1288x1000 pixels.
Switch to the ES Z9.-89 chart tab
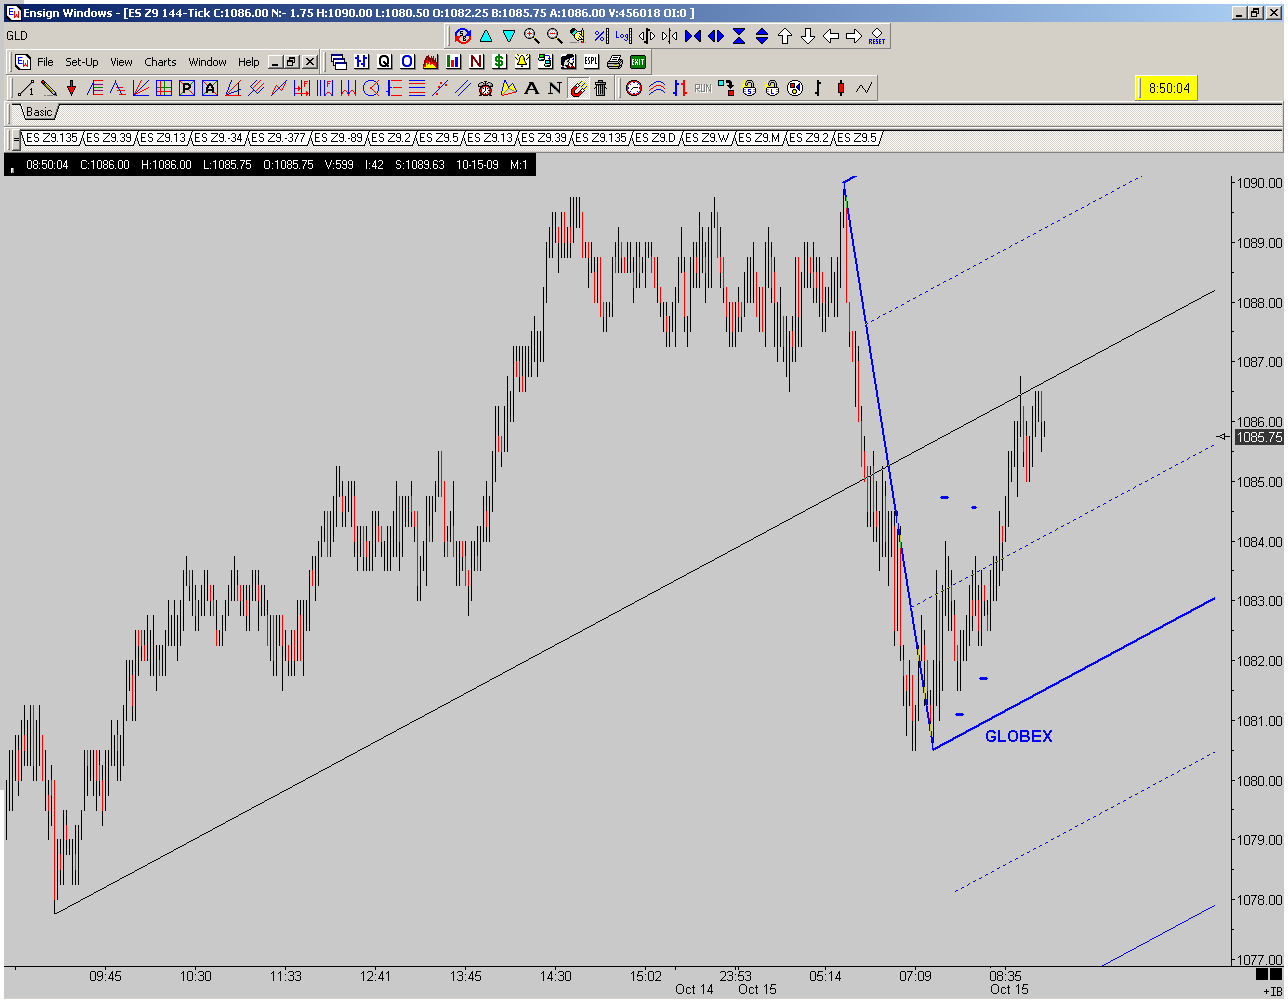(339, 138)
